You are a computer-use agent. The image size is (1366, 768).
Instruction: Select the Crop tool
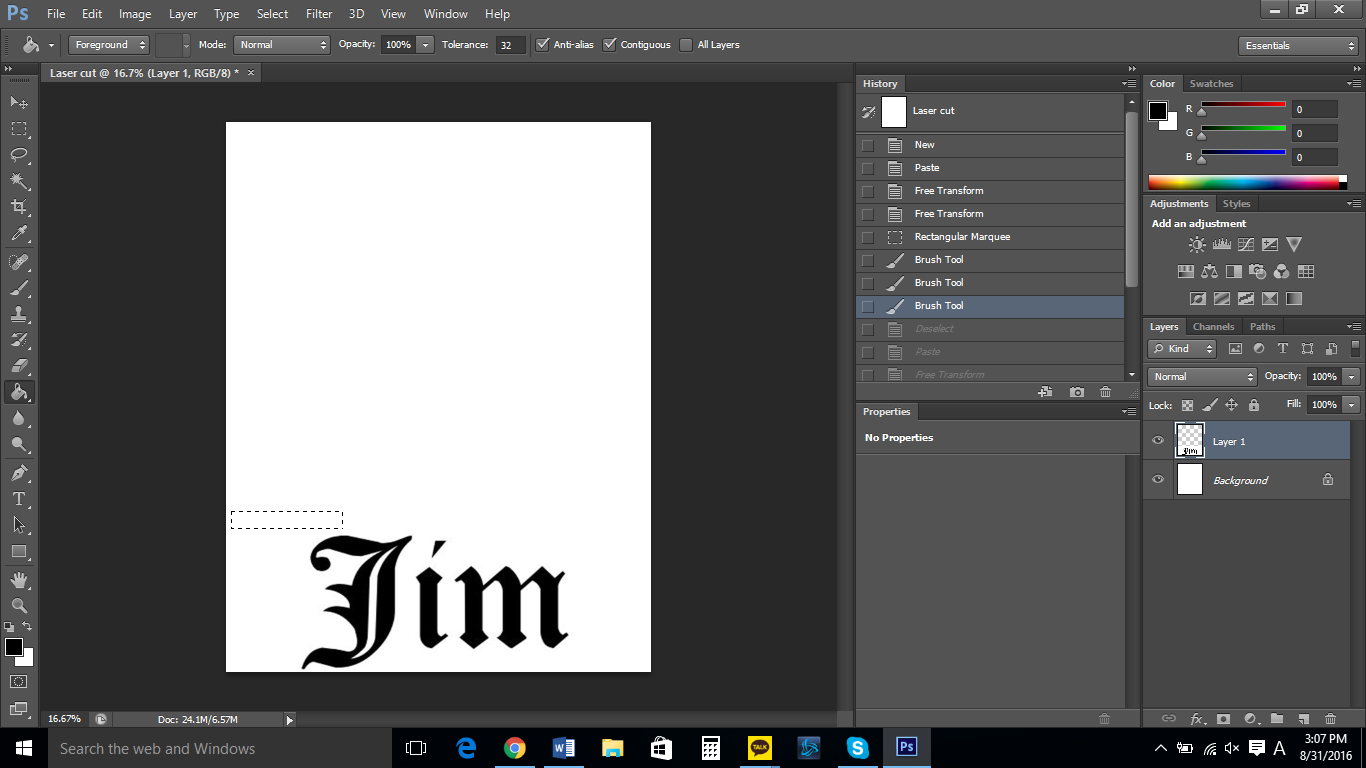coord(19,207)
